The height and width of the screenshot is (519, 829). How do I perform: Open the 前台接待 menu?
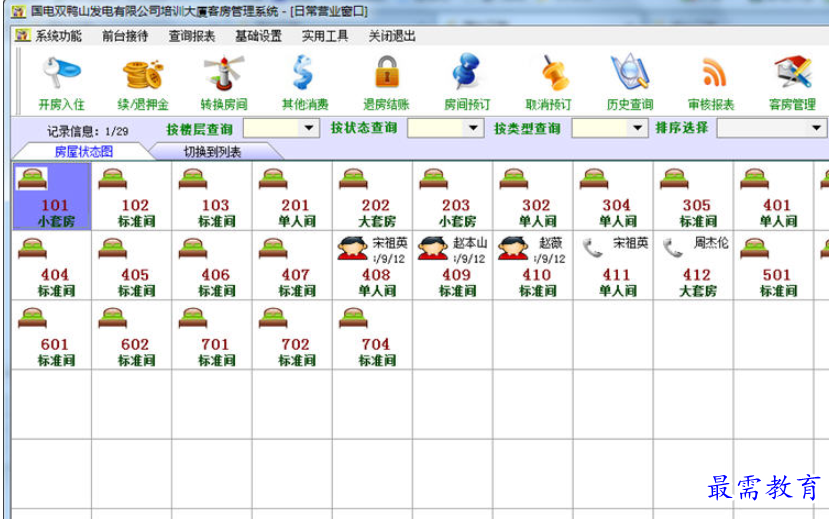(125, 36)
